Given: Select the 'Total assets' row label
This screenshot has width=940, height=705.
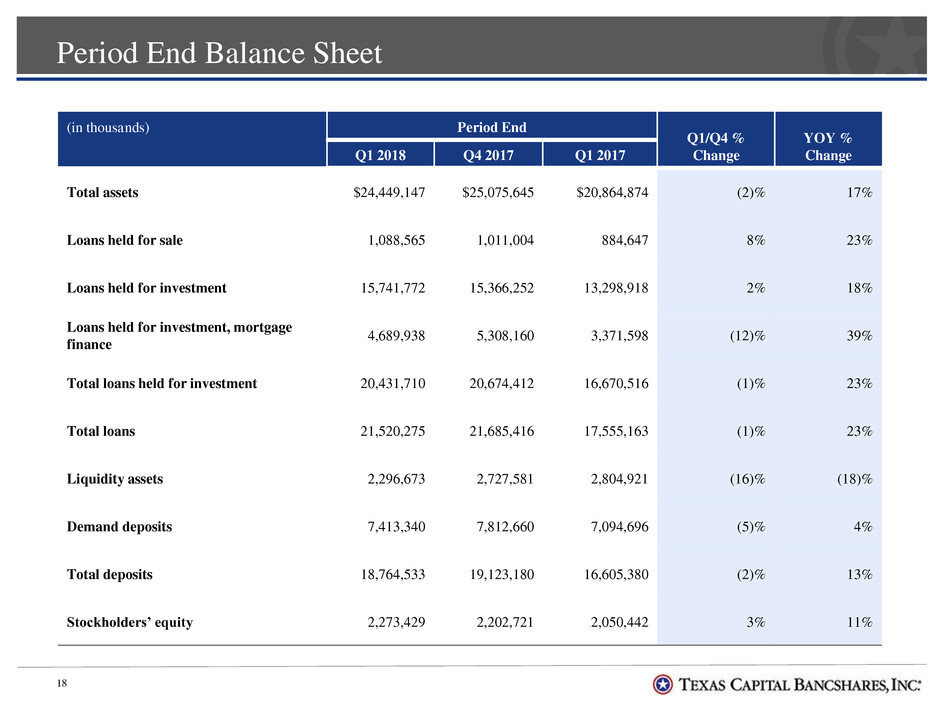Looking at the screenshot, I should click(103, 192).
